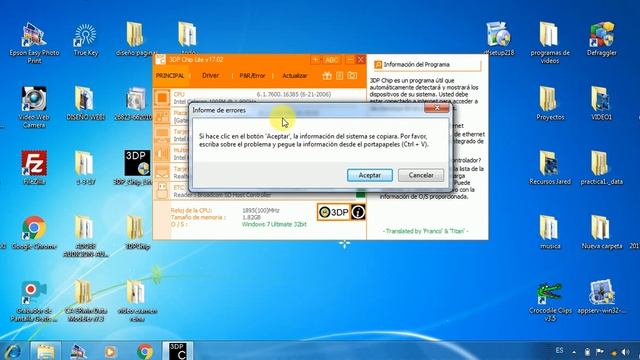
Task: Select the Crocodile Clips desktop shortcut
Action: [x=550, y=301]
